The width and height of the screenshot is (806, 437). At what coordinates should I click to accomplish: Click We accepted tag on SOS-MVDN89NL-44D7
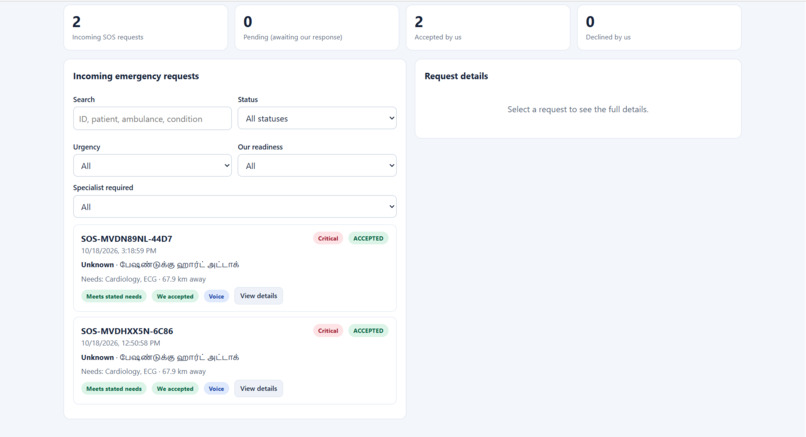pos(175,297)
